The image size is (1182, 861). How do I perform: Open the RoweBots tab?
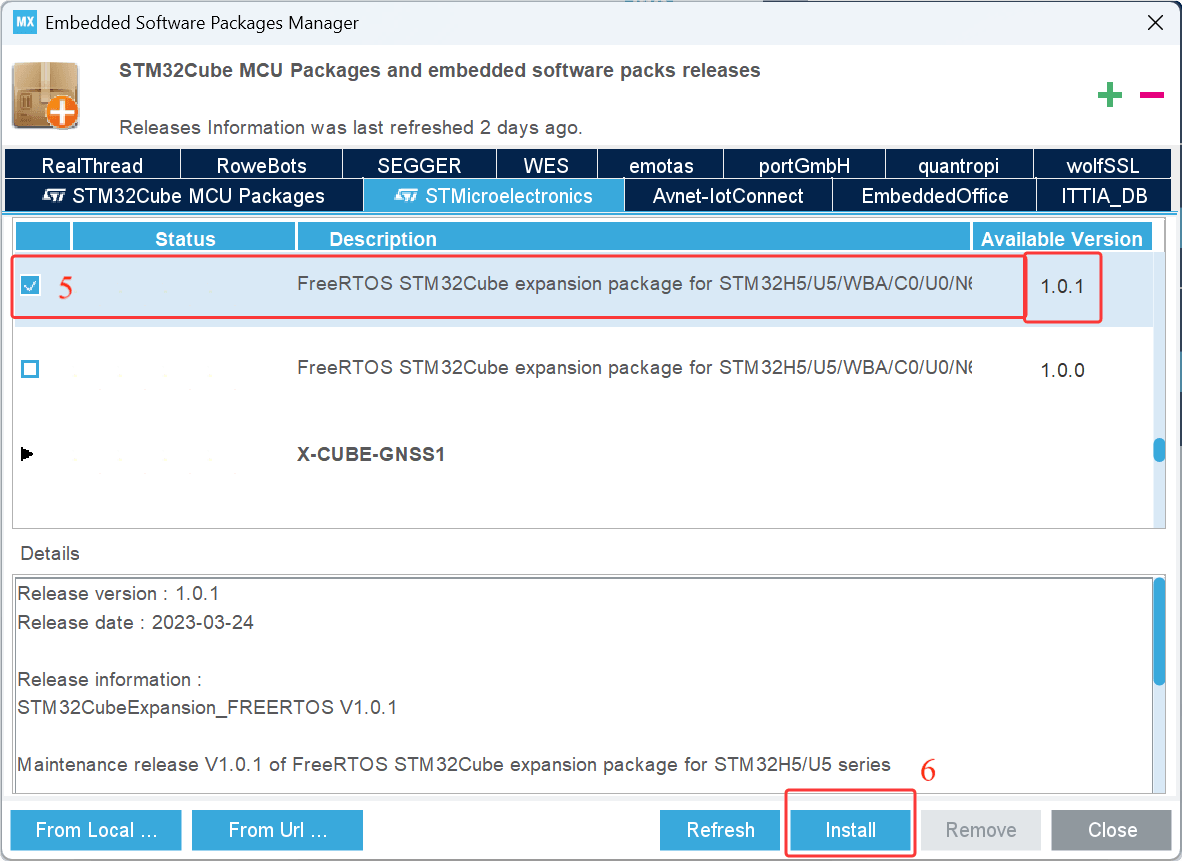262,165
